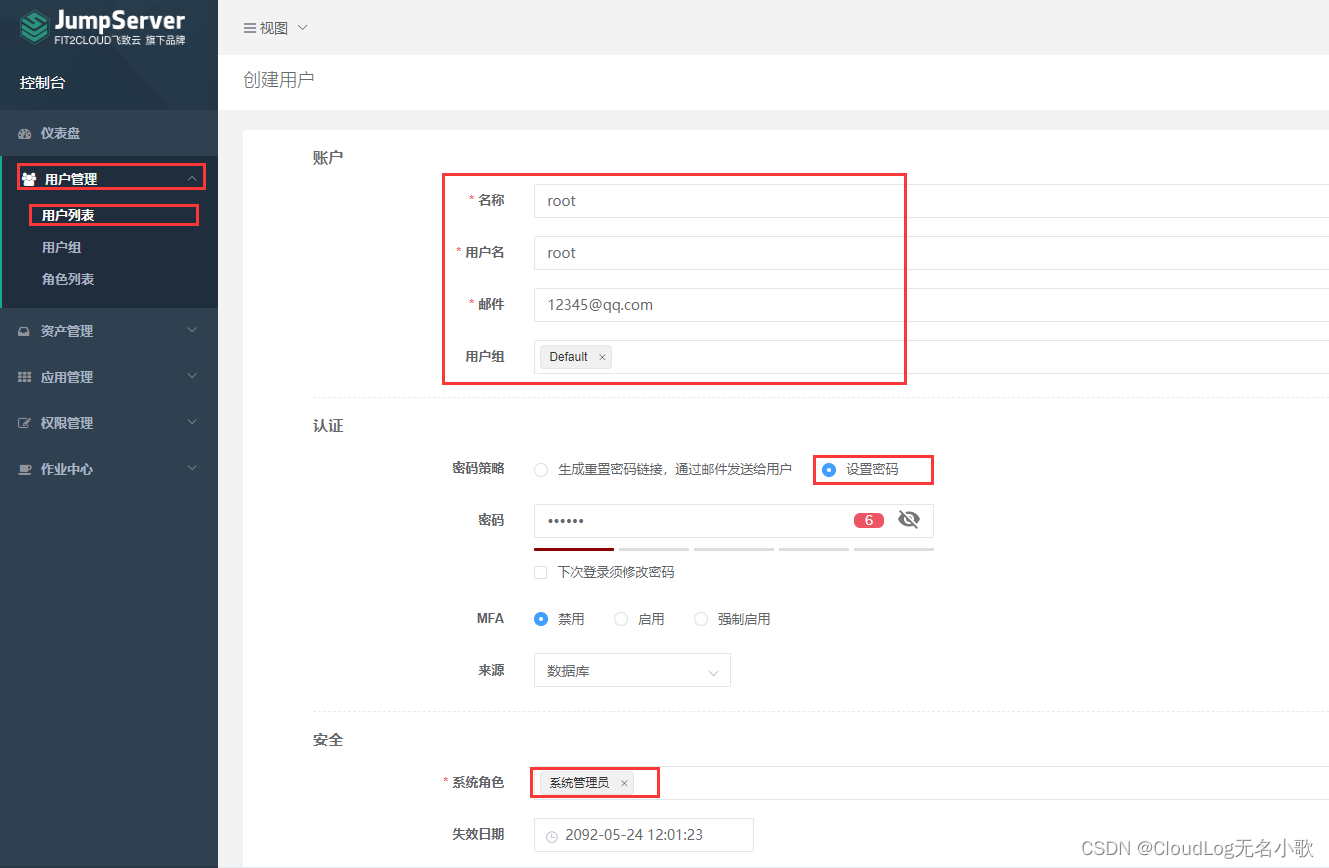
Task: Click the inbox icon beside 资产管理
Action: (x=25, y=331)
